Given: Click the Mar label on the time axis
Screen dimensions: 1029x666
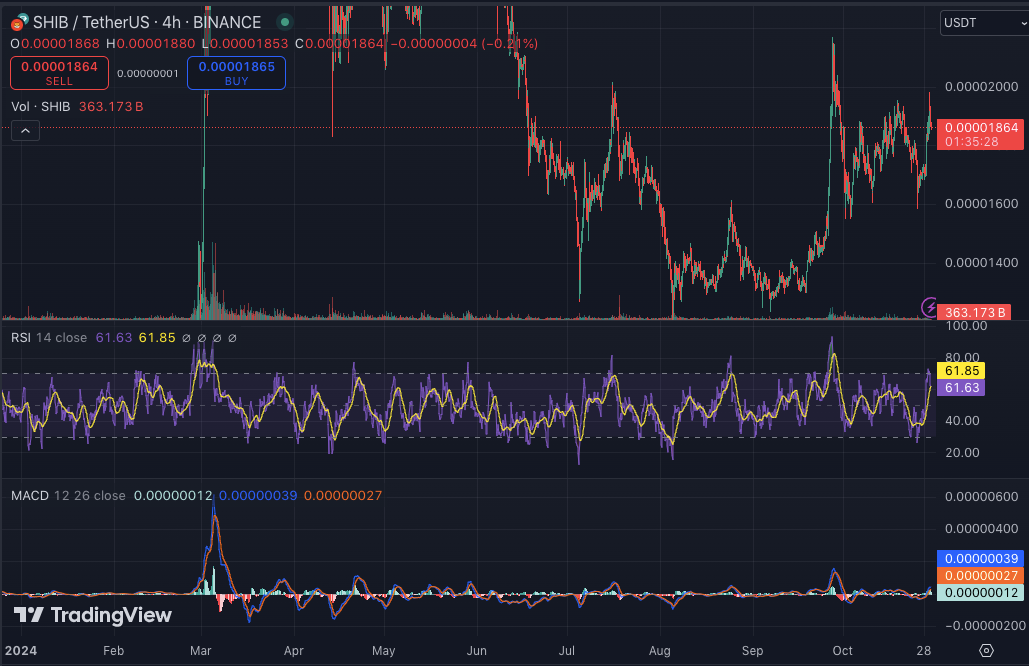Looking at the screenshot, I should 200,650.
